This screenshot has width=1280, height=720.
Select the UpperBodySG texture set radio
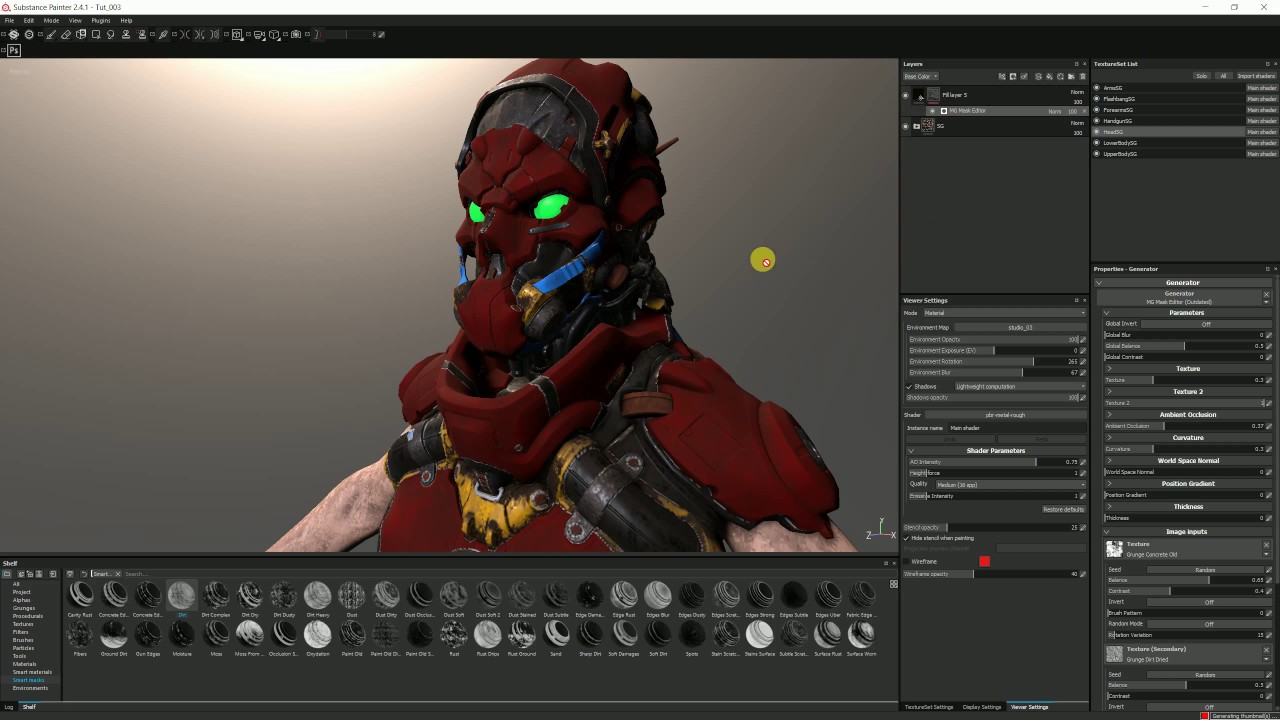pyautogui.click(x=1097, y=154)
